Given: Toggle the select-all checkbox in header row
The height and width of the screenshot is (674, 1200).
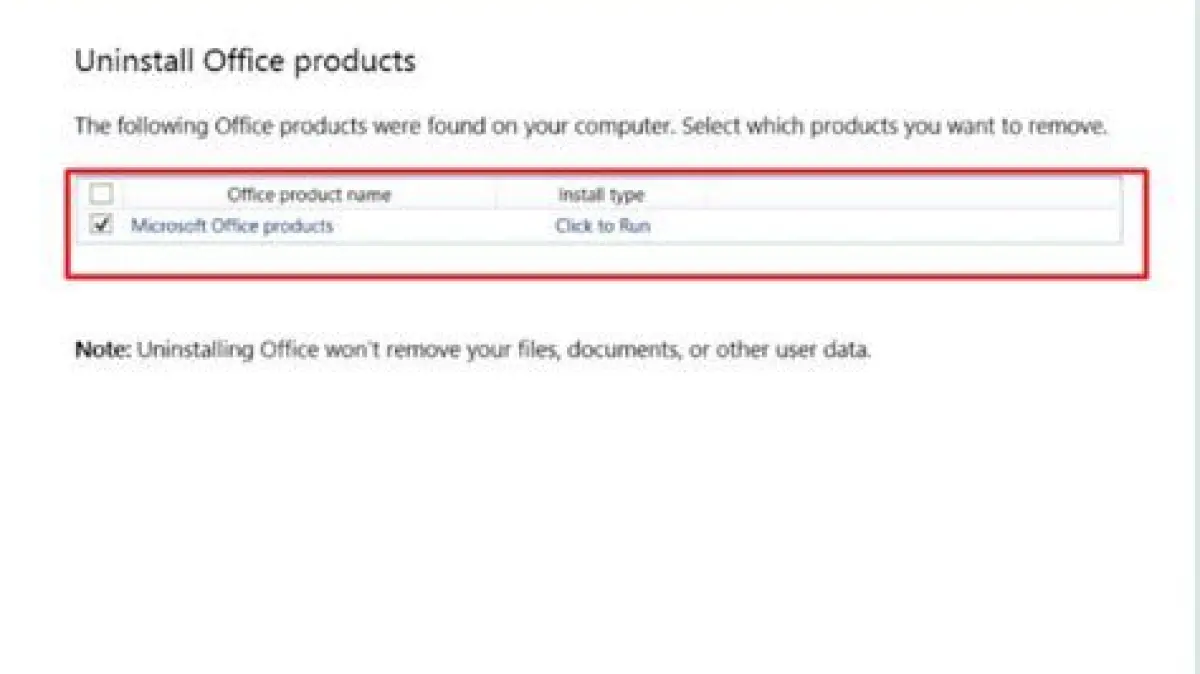Looking at the screenshot, I should [101, 194].
